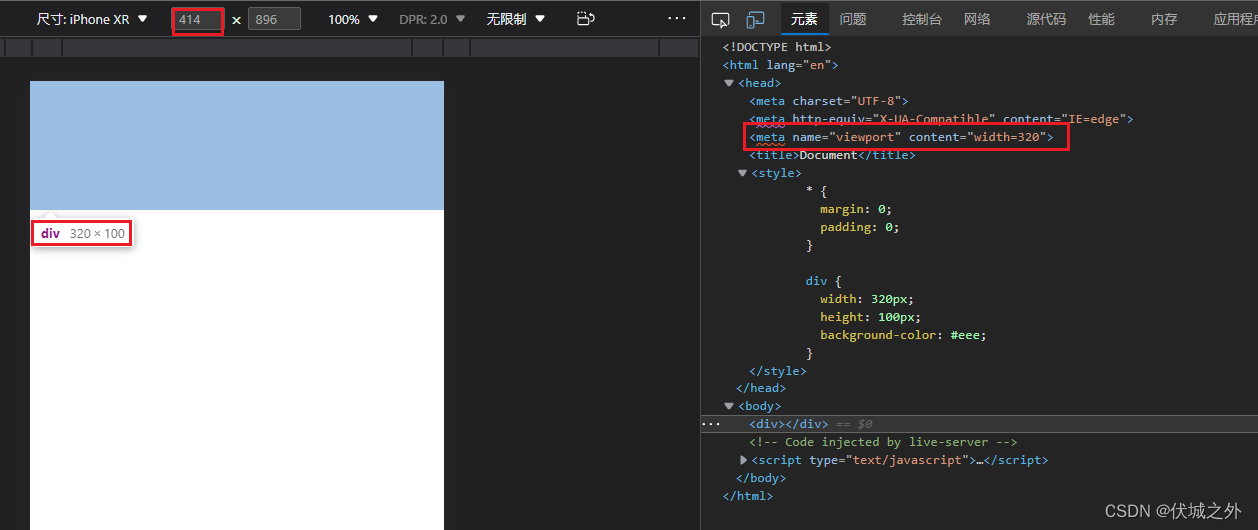Edit the viewport height field showing 896

[274, 19]
